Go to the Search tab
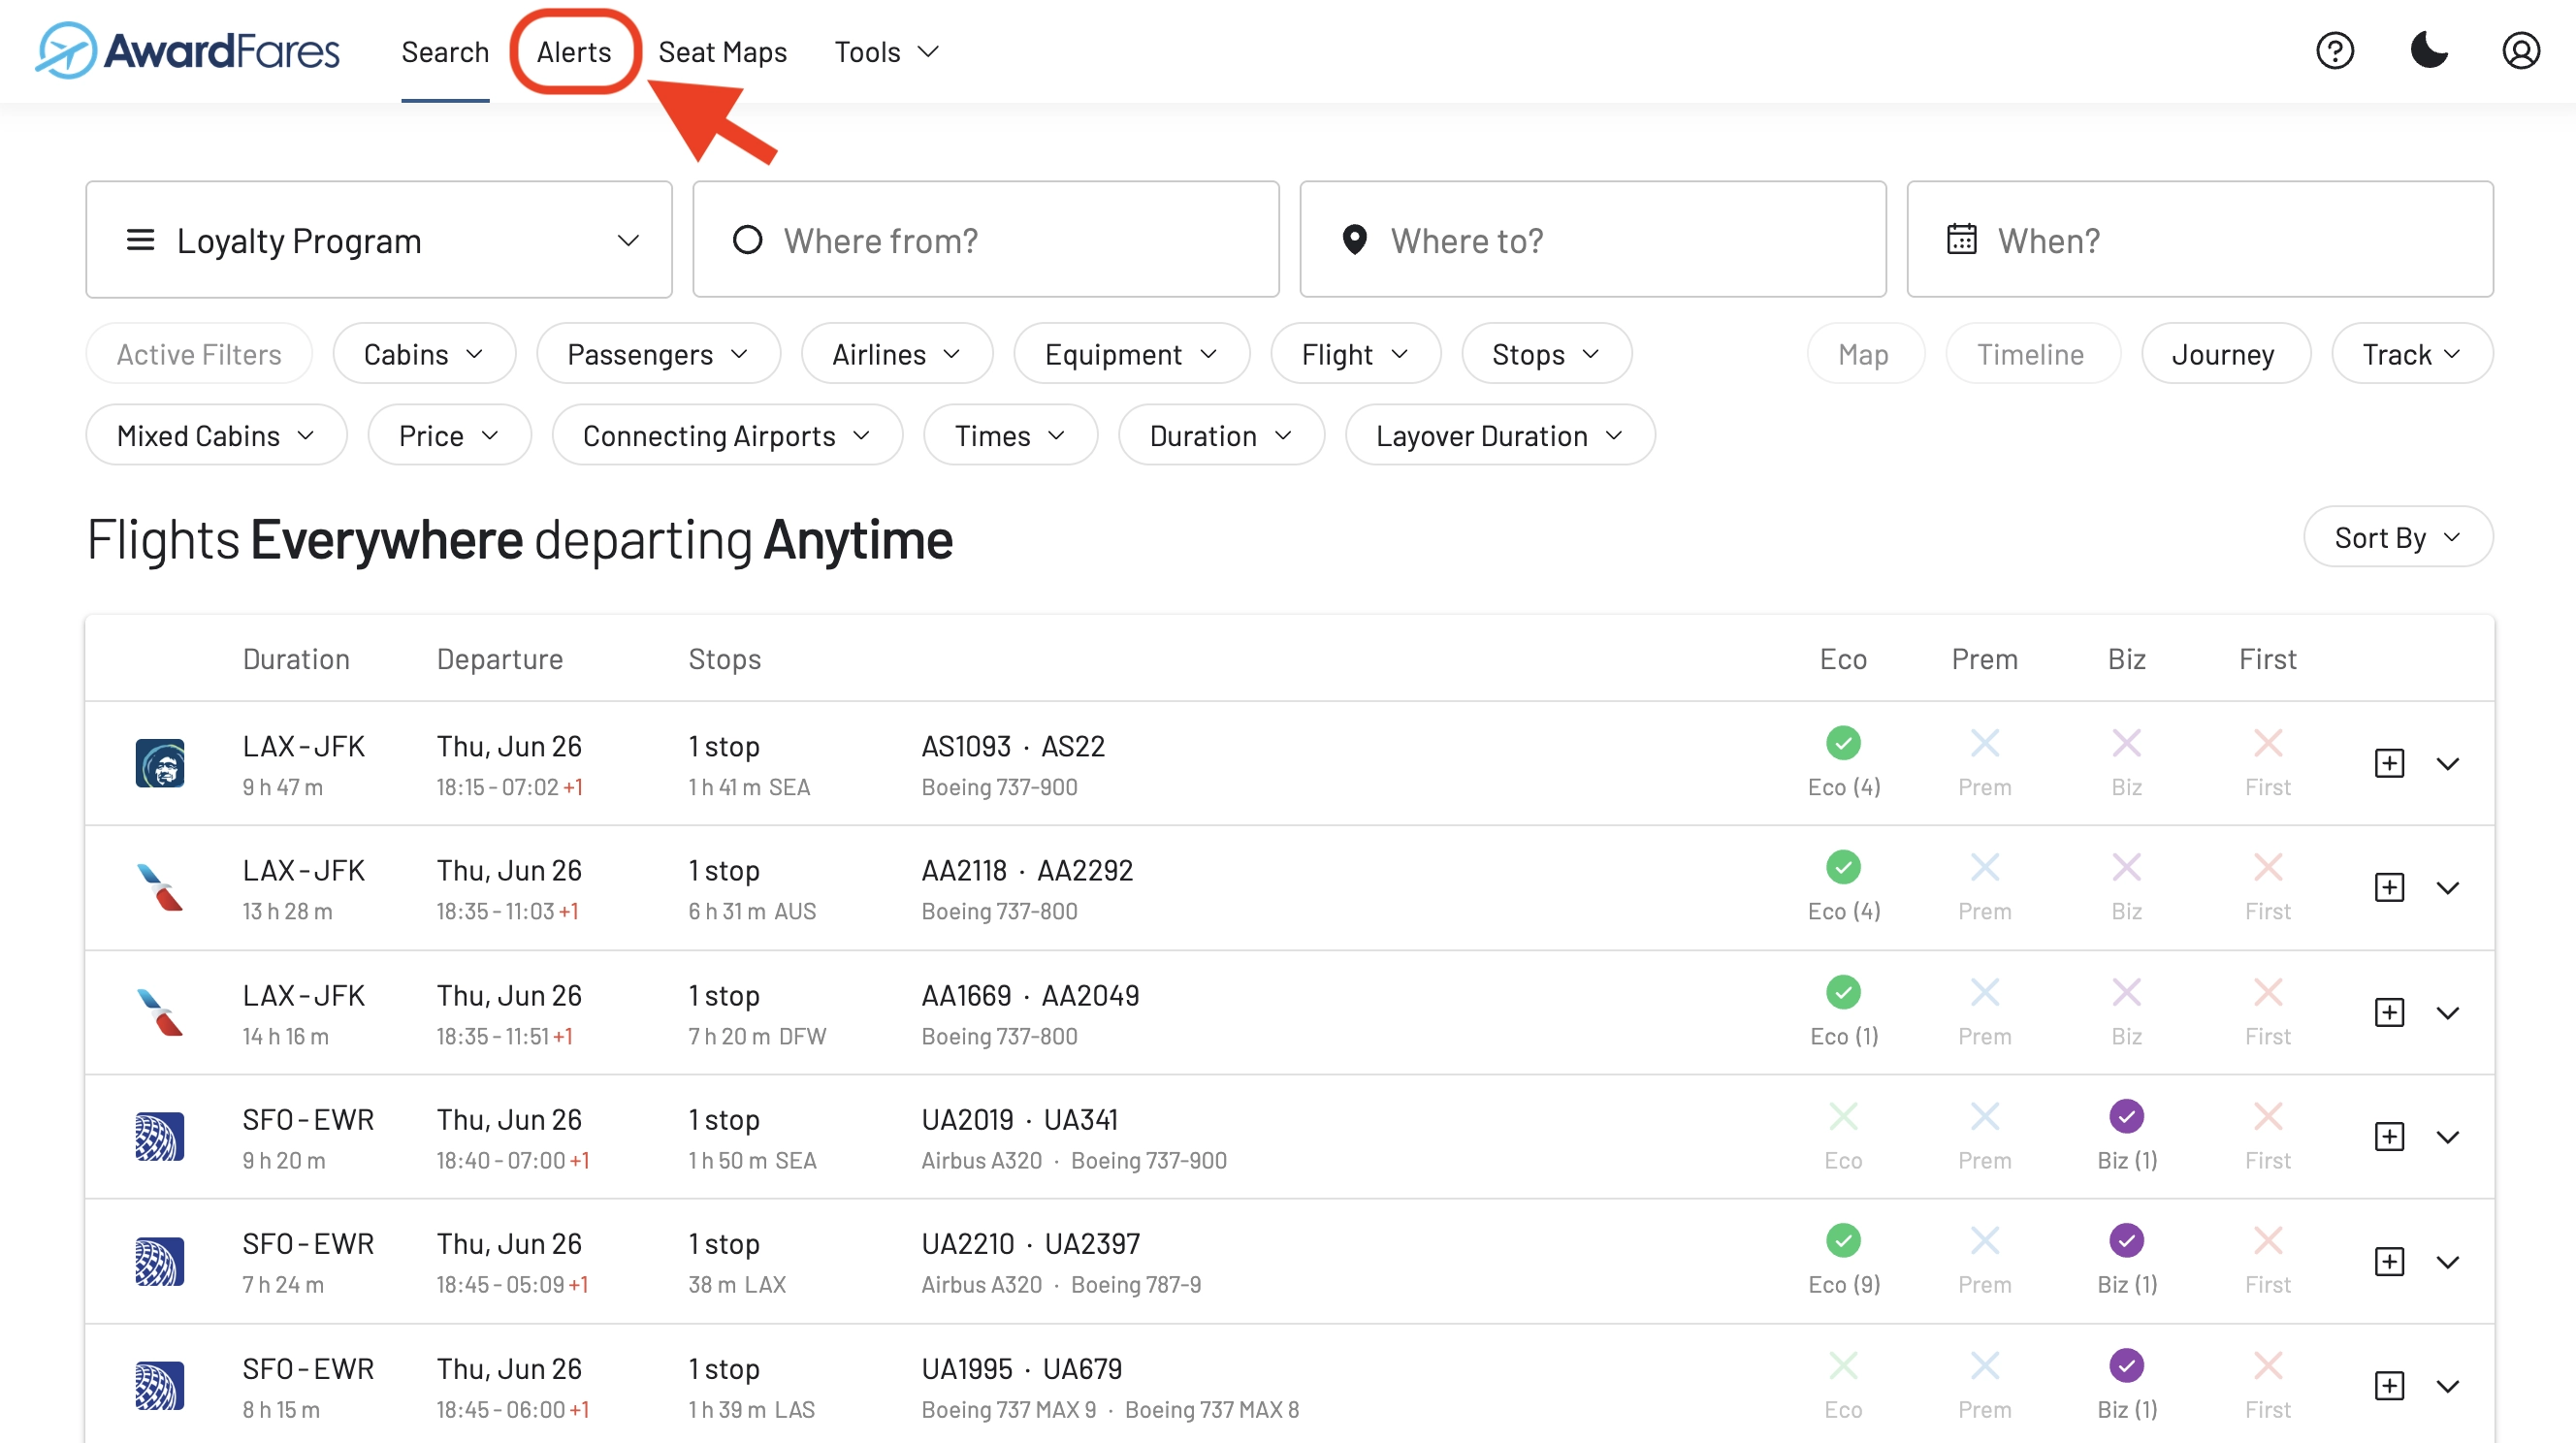Image resolution: width=2576 pixels, height=1443 pixels. (x=445, y=52)
